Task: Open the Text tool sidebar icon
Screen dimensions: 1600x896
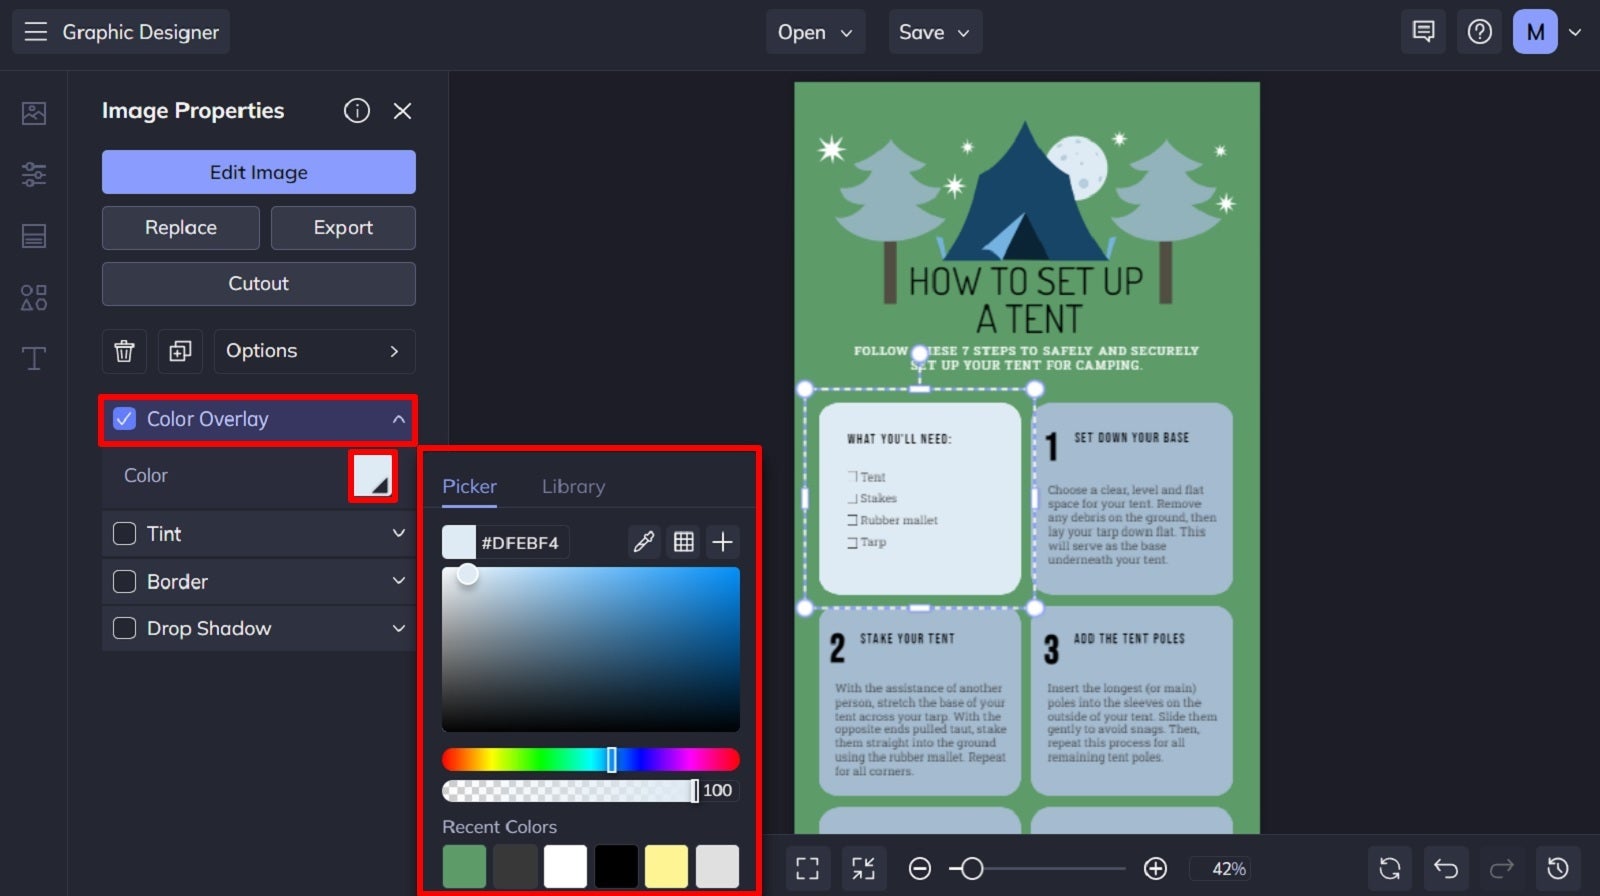Action: (34, 358)
